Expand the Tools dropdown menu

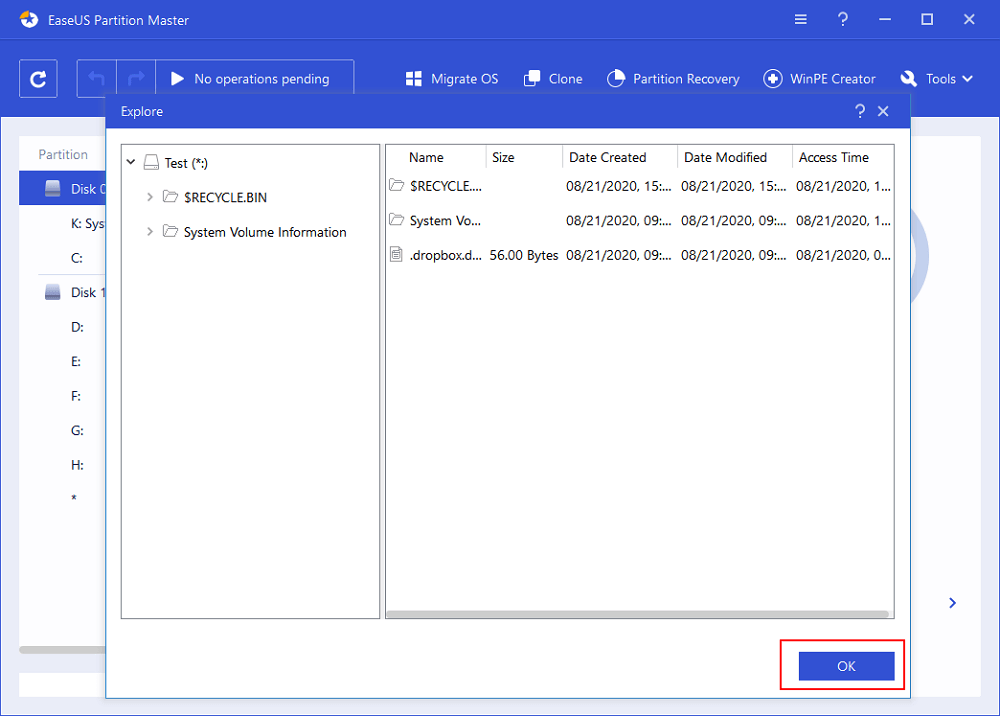tap(937, 79)
